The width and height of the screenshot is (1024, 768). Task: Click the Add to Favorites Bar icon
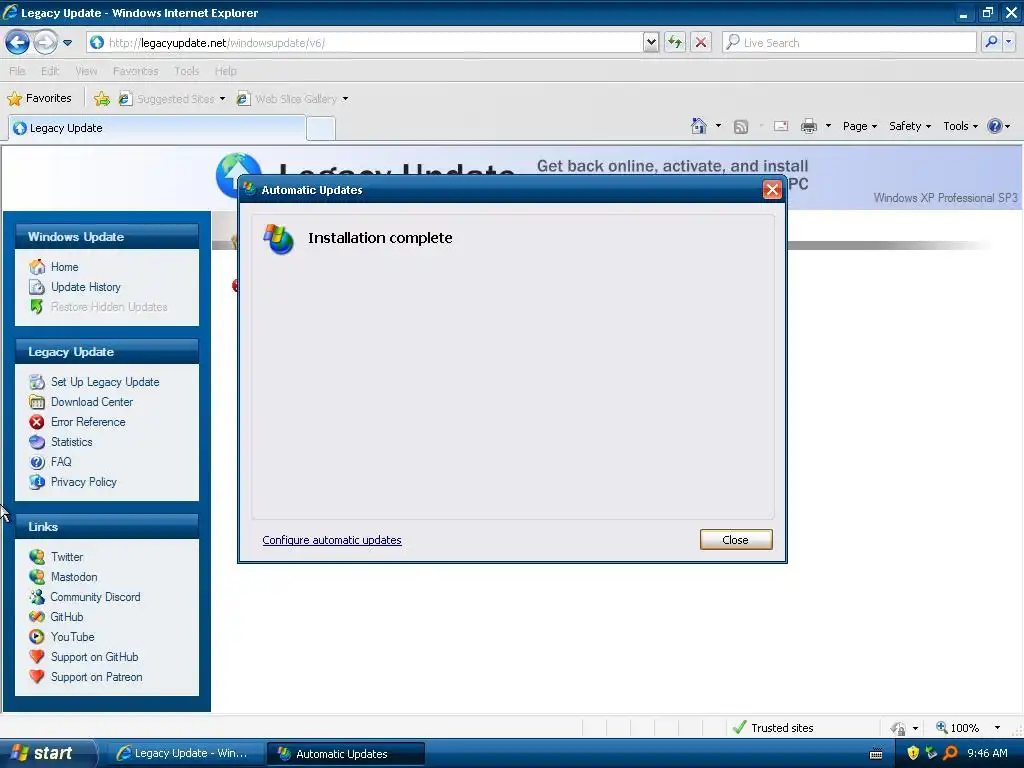click(x=102, y=99)
